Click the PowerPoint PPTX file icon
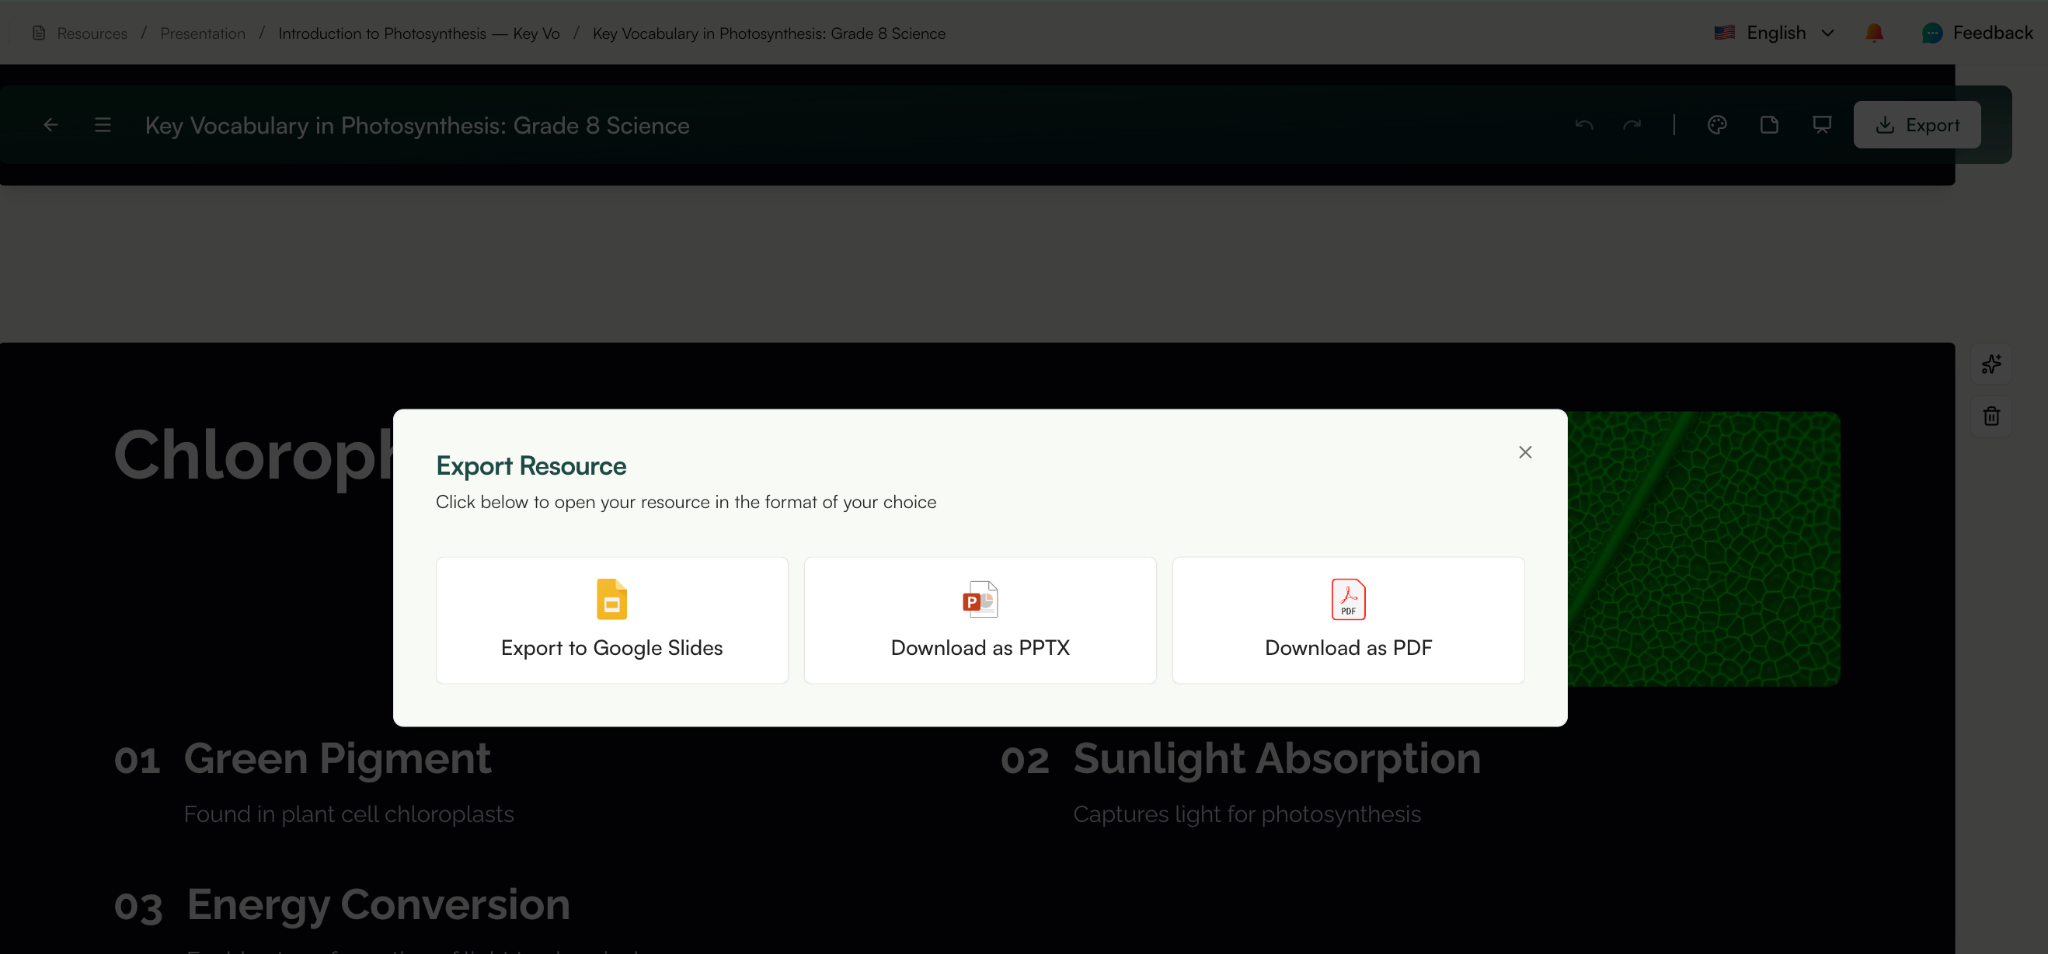2048x954 pixels. 979,599
